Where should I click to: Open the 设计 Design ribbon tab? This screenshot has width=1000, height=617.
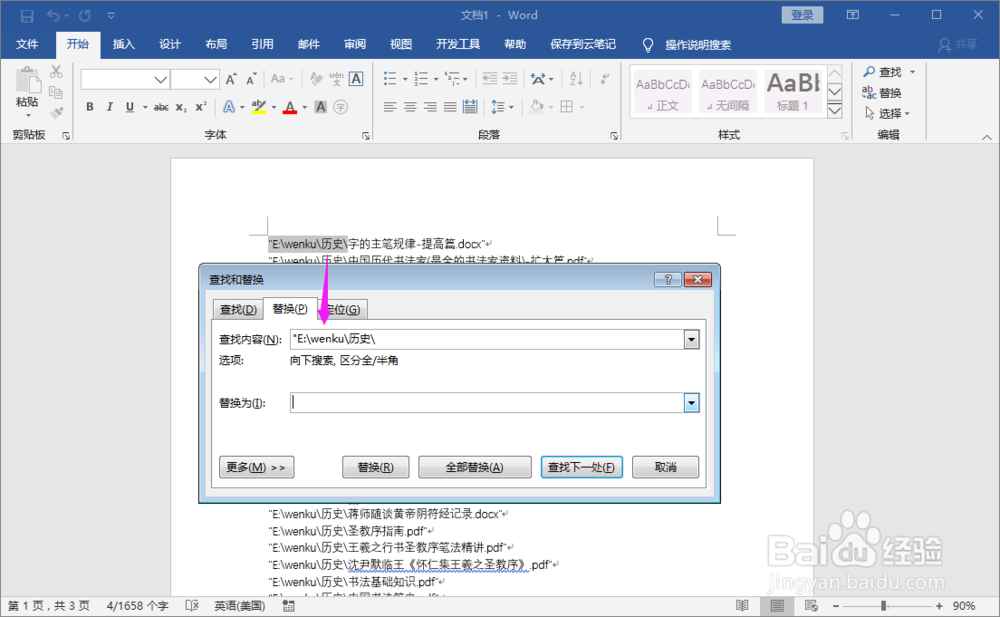coord(170,44)
